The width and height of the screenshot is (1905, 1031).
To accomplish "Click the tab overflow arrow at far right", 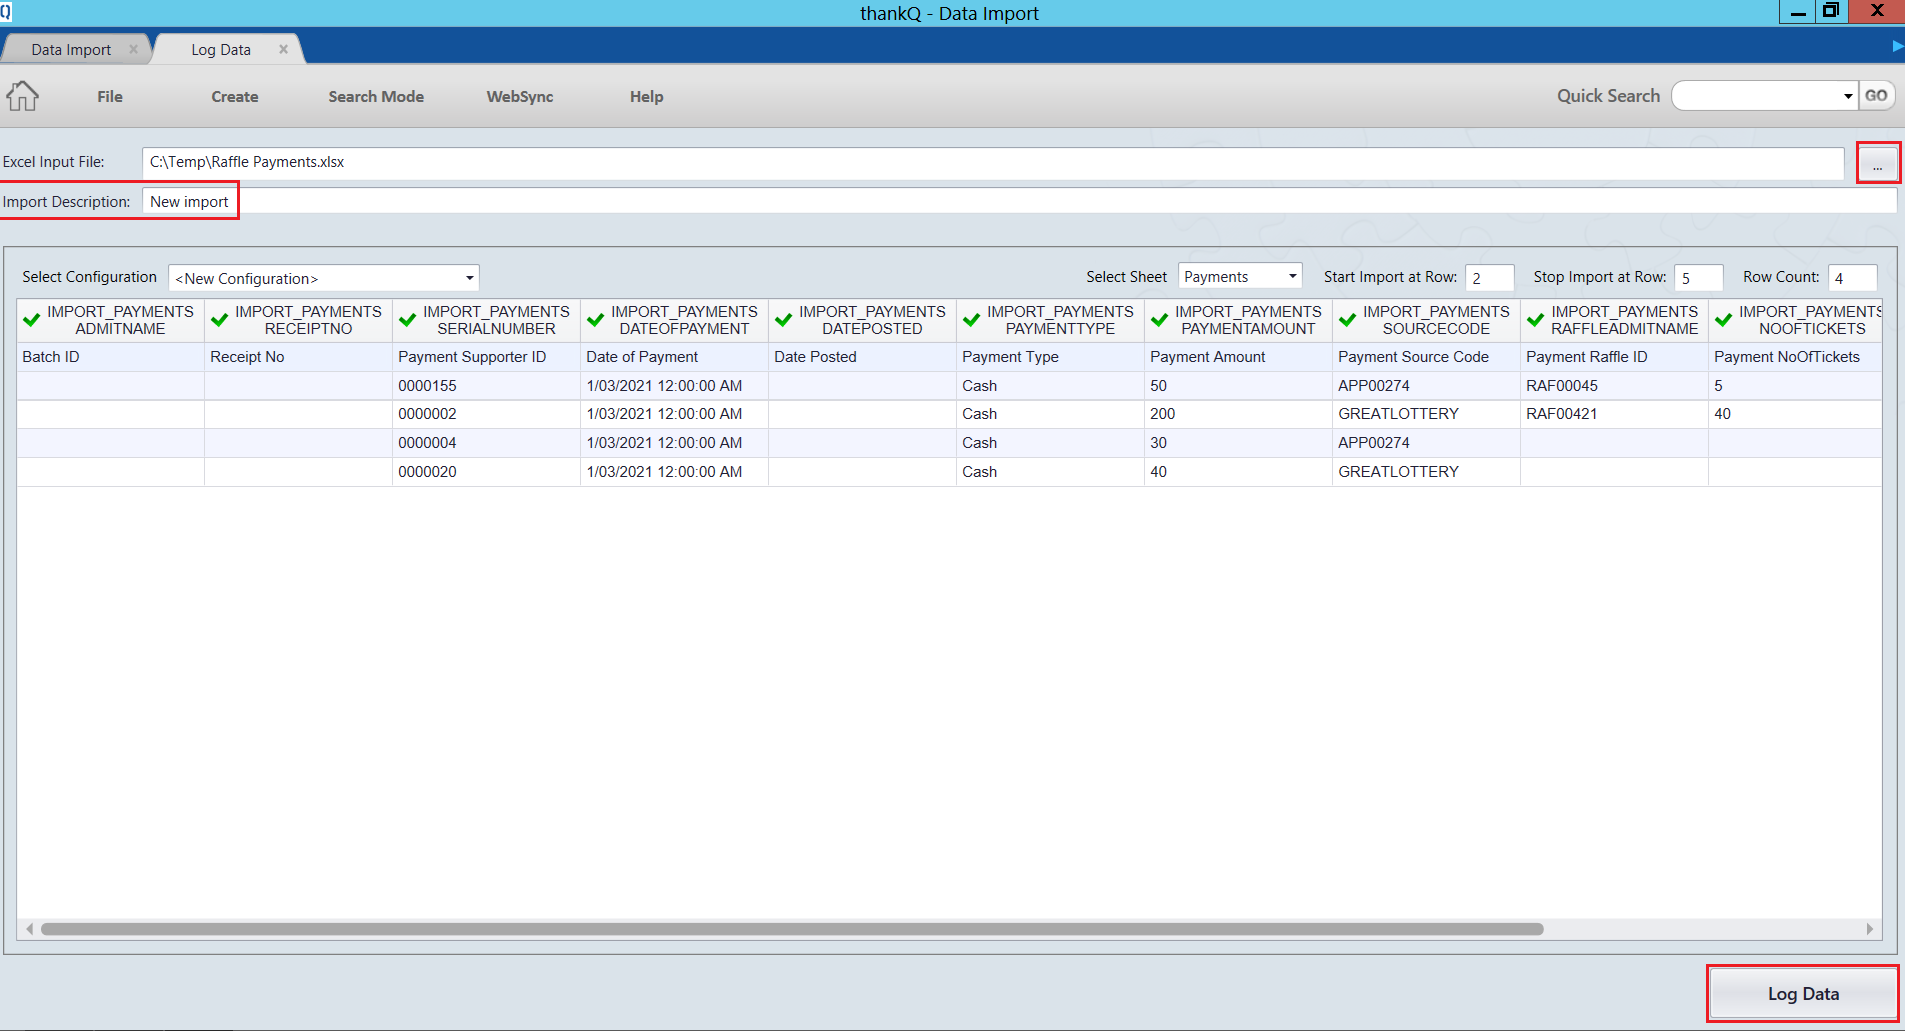I will [x=1897, y=46].
